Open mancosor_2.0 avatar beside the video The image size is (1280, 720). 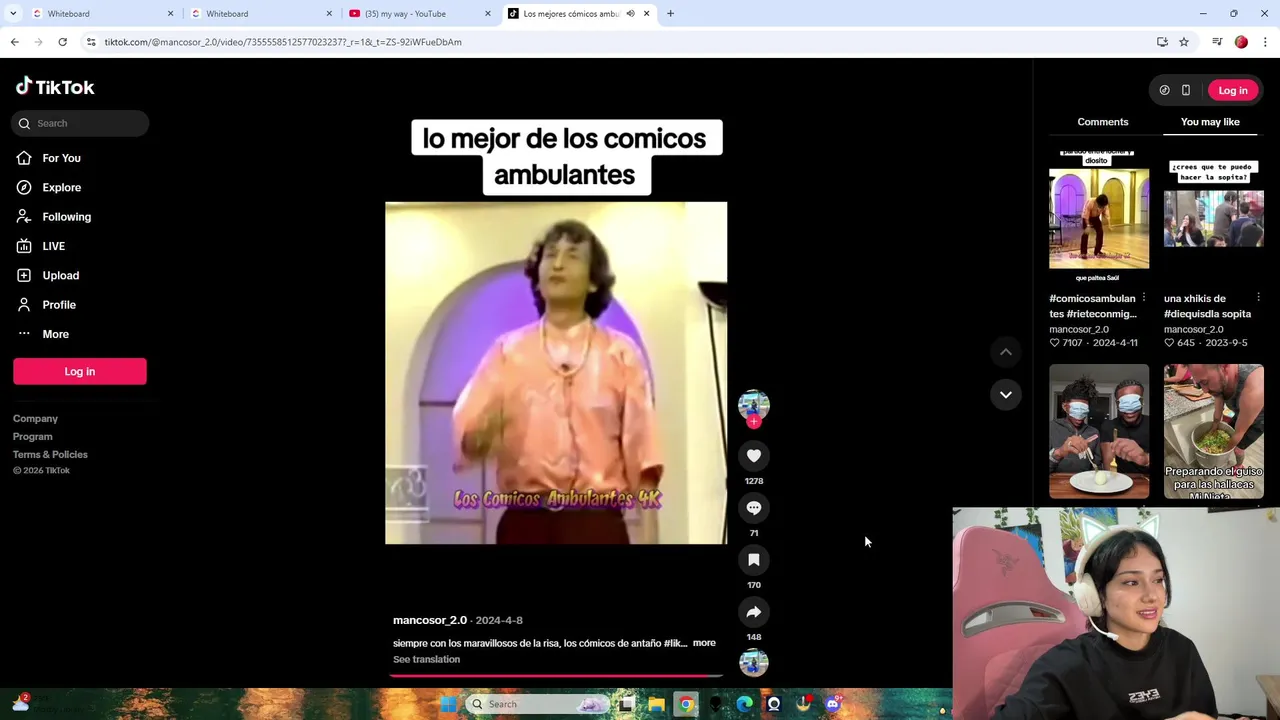[754, 404]
